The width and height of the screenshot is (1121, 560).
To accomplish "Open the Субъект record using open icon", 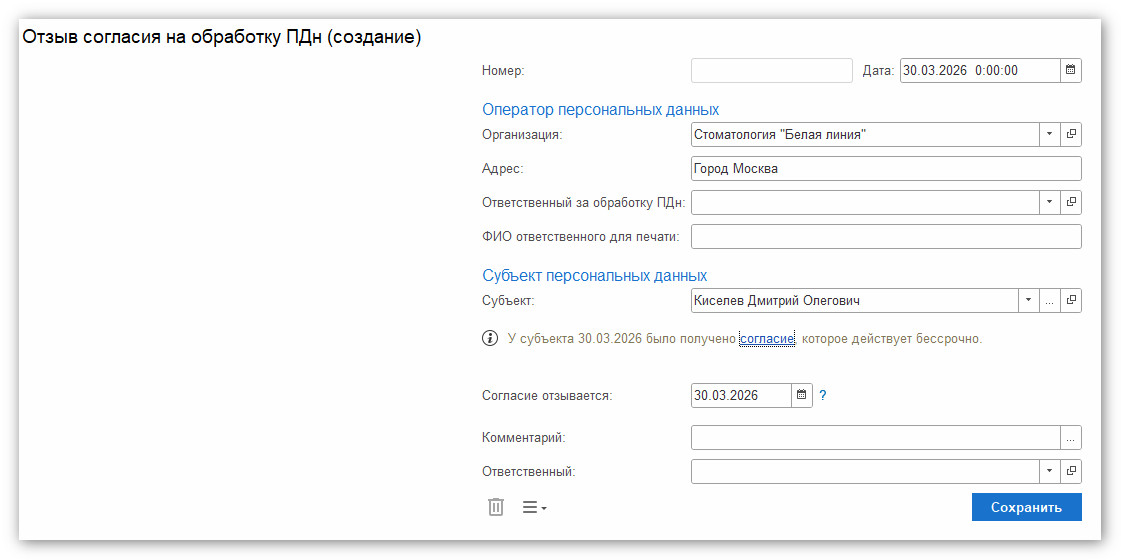I will tap(1070, 301).
